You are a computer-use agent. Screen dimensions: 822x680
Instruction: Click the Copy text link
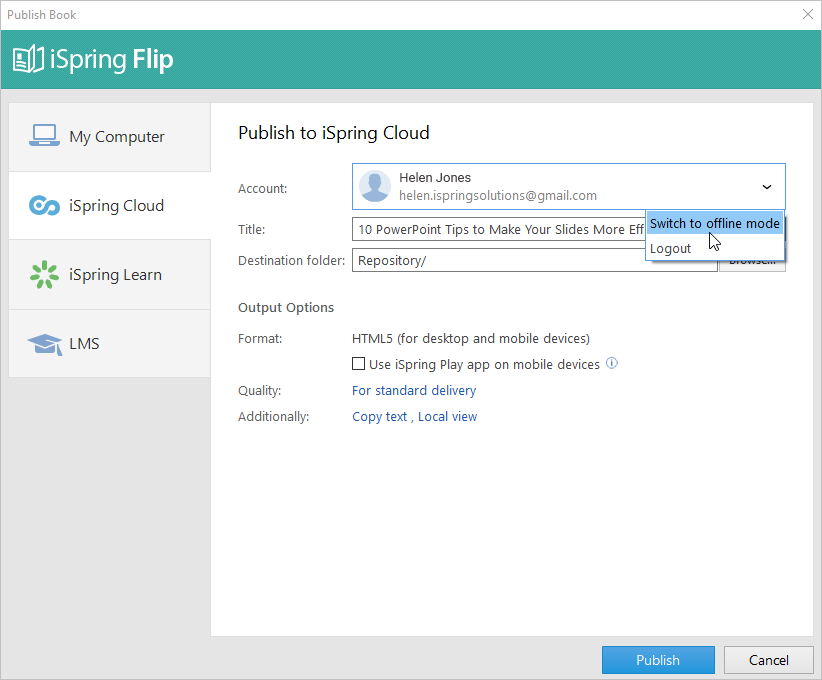[380, 417]
